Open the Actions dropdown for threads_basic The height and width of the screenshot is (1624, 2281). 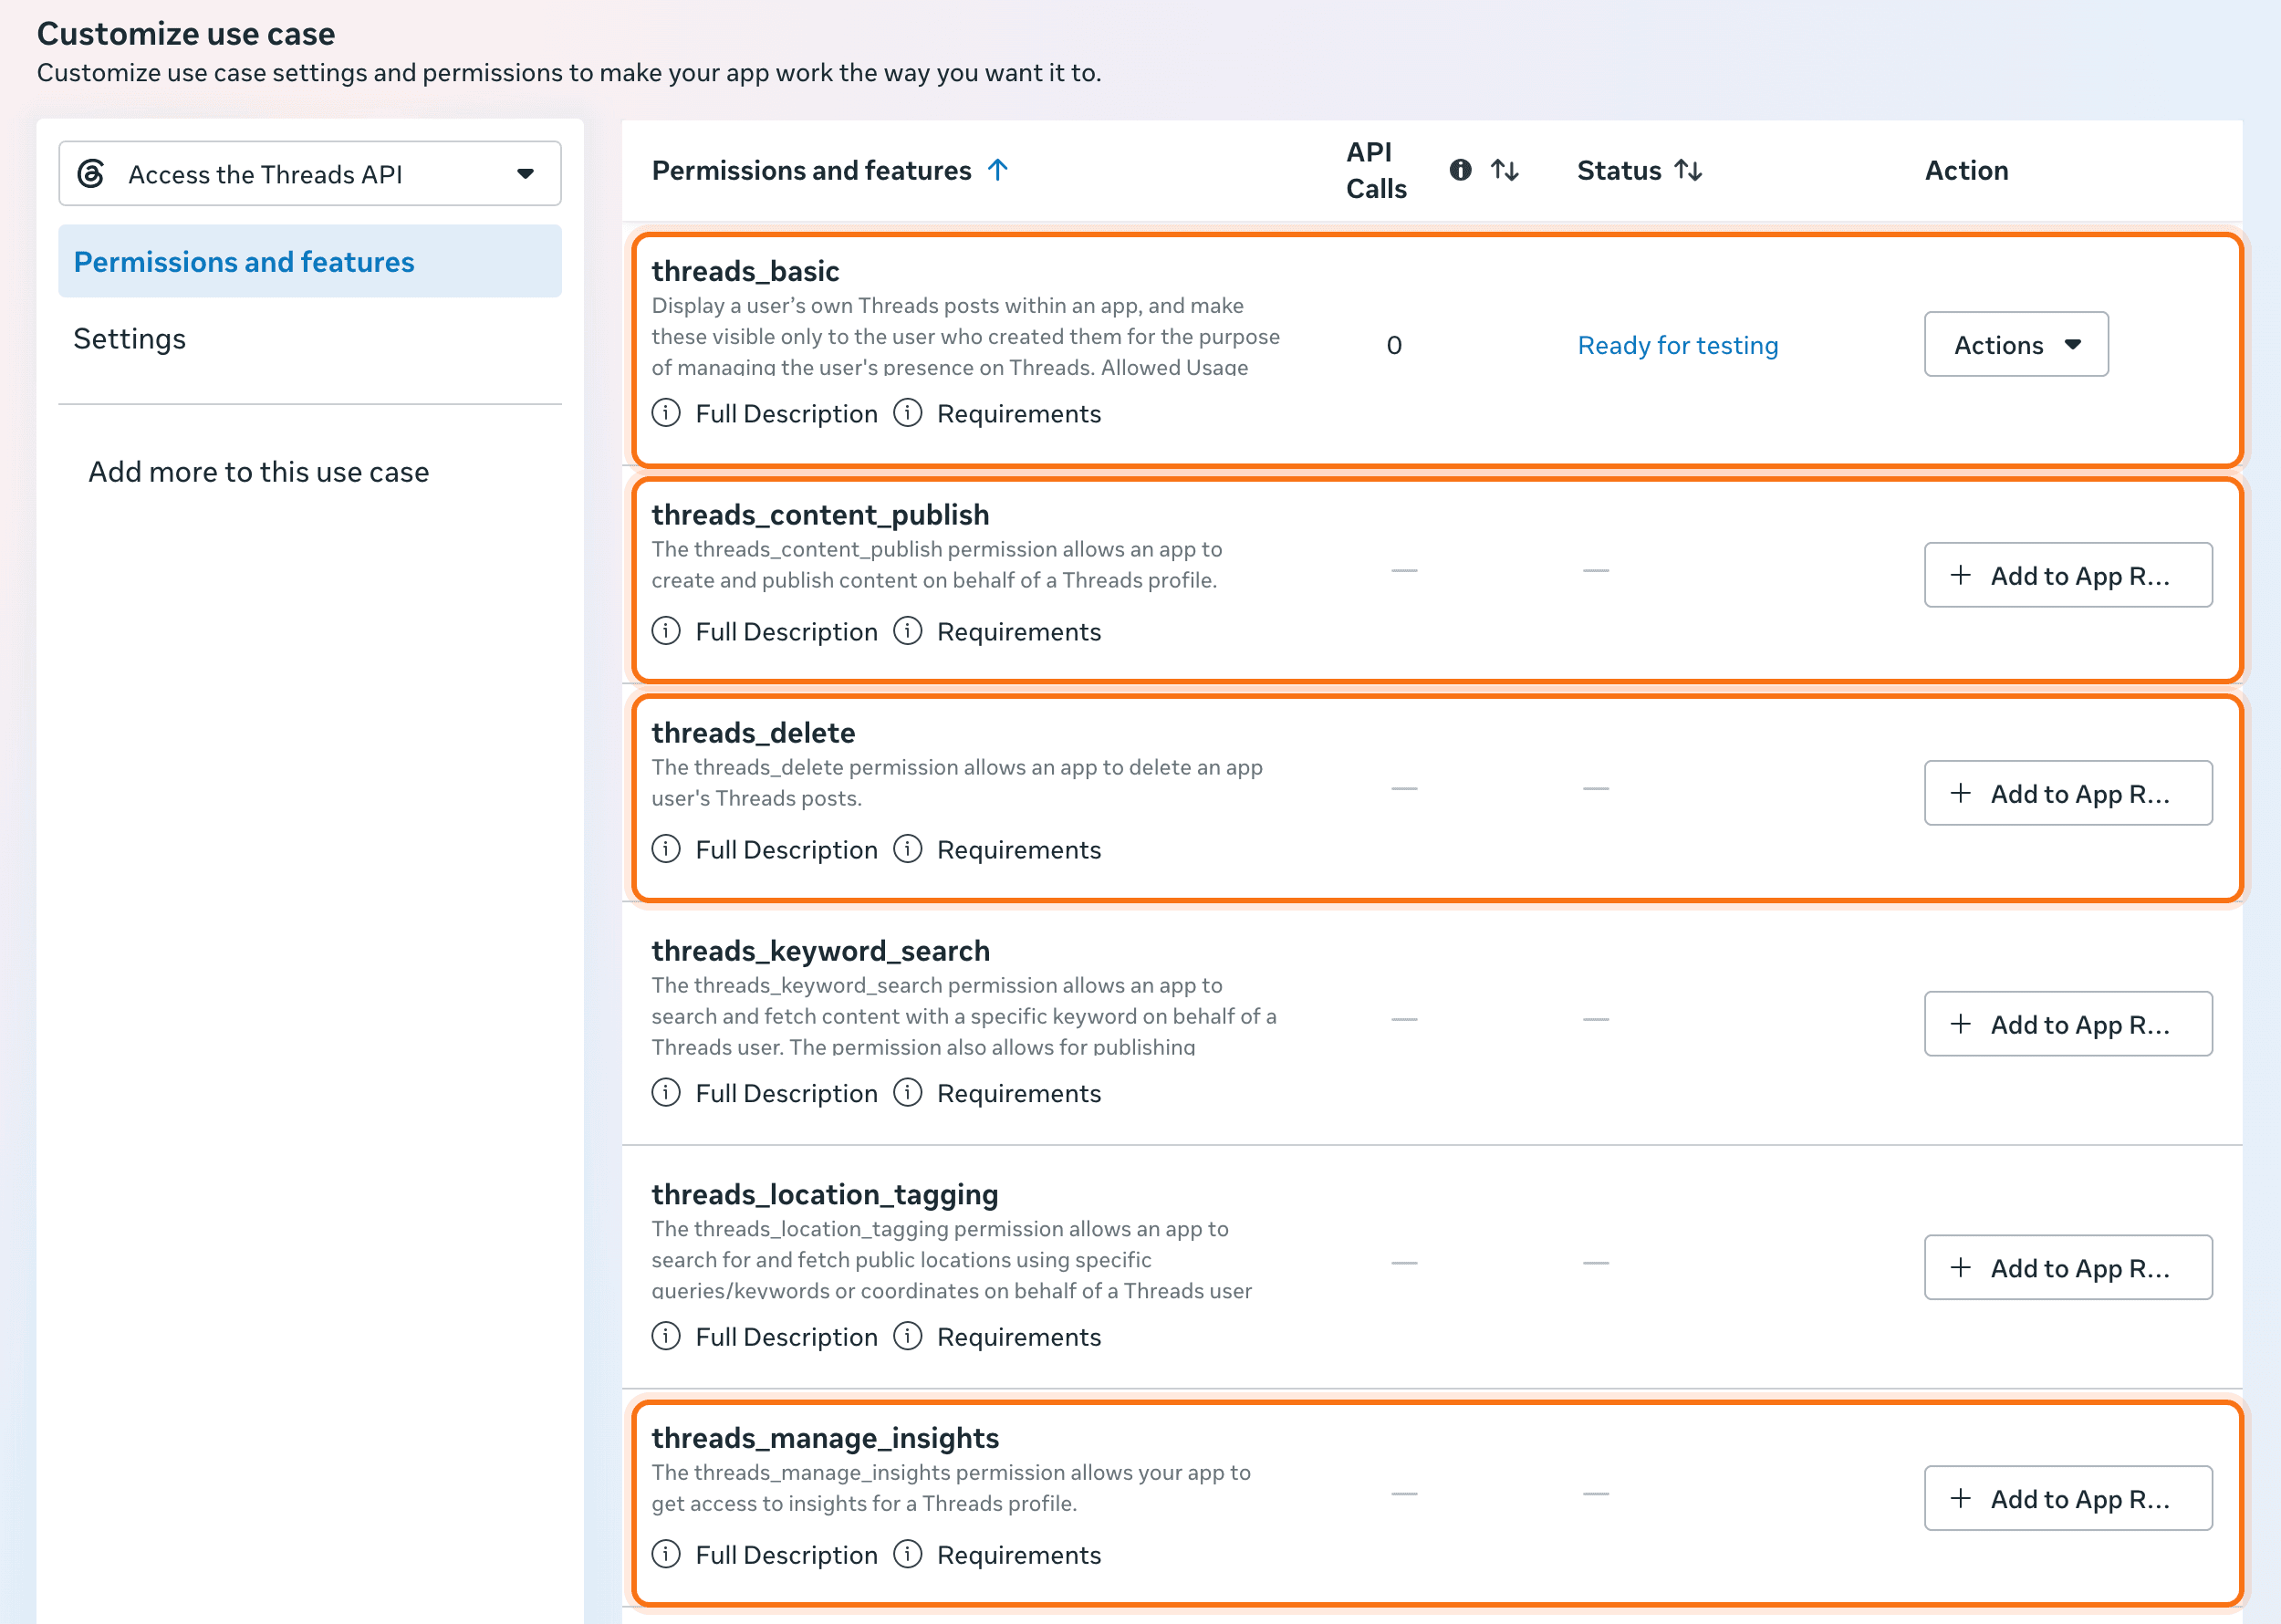click(x=2016, y=345)
